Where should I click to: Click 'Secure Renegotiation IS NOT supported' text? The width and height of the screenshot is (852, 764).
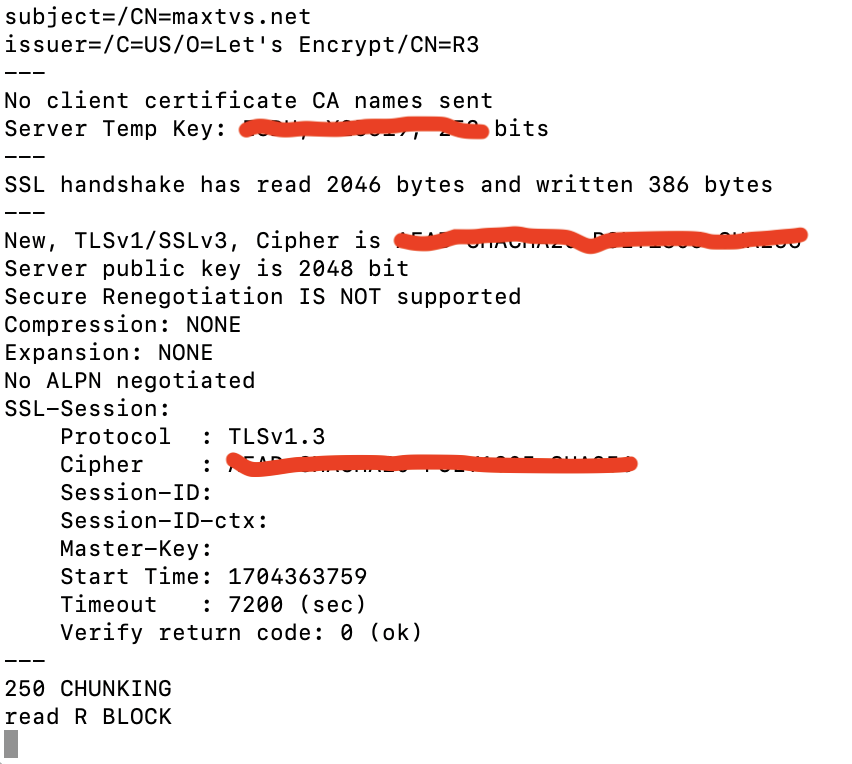262,296
